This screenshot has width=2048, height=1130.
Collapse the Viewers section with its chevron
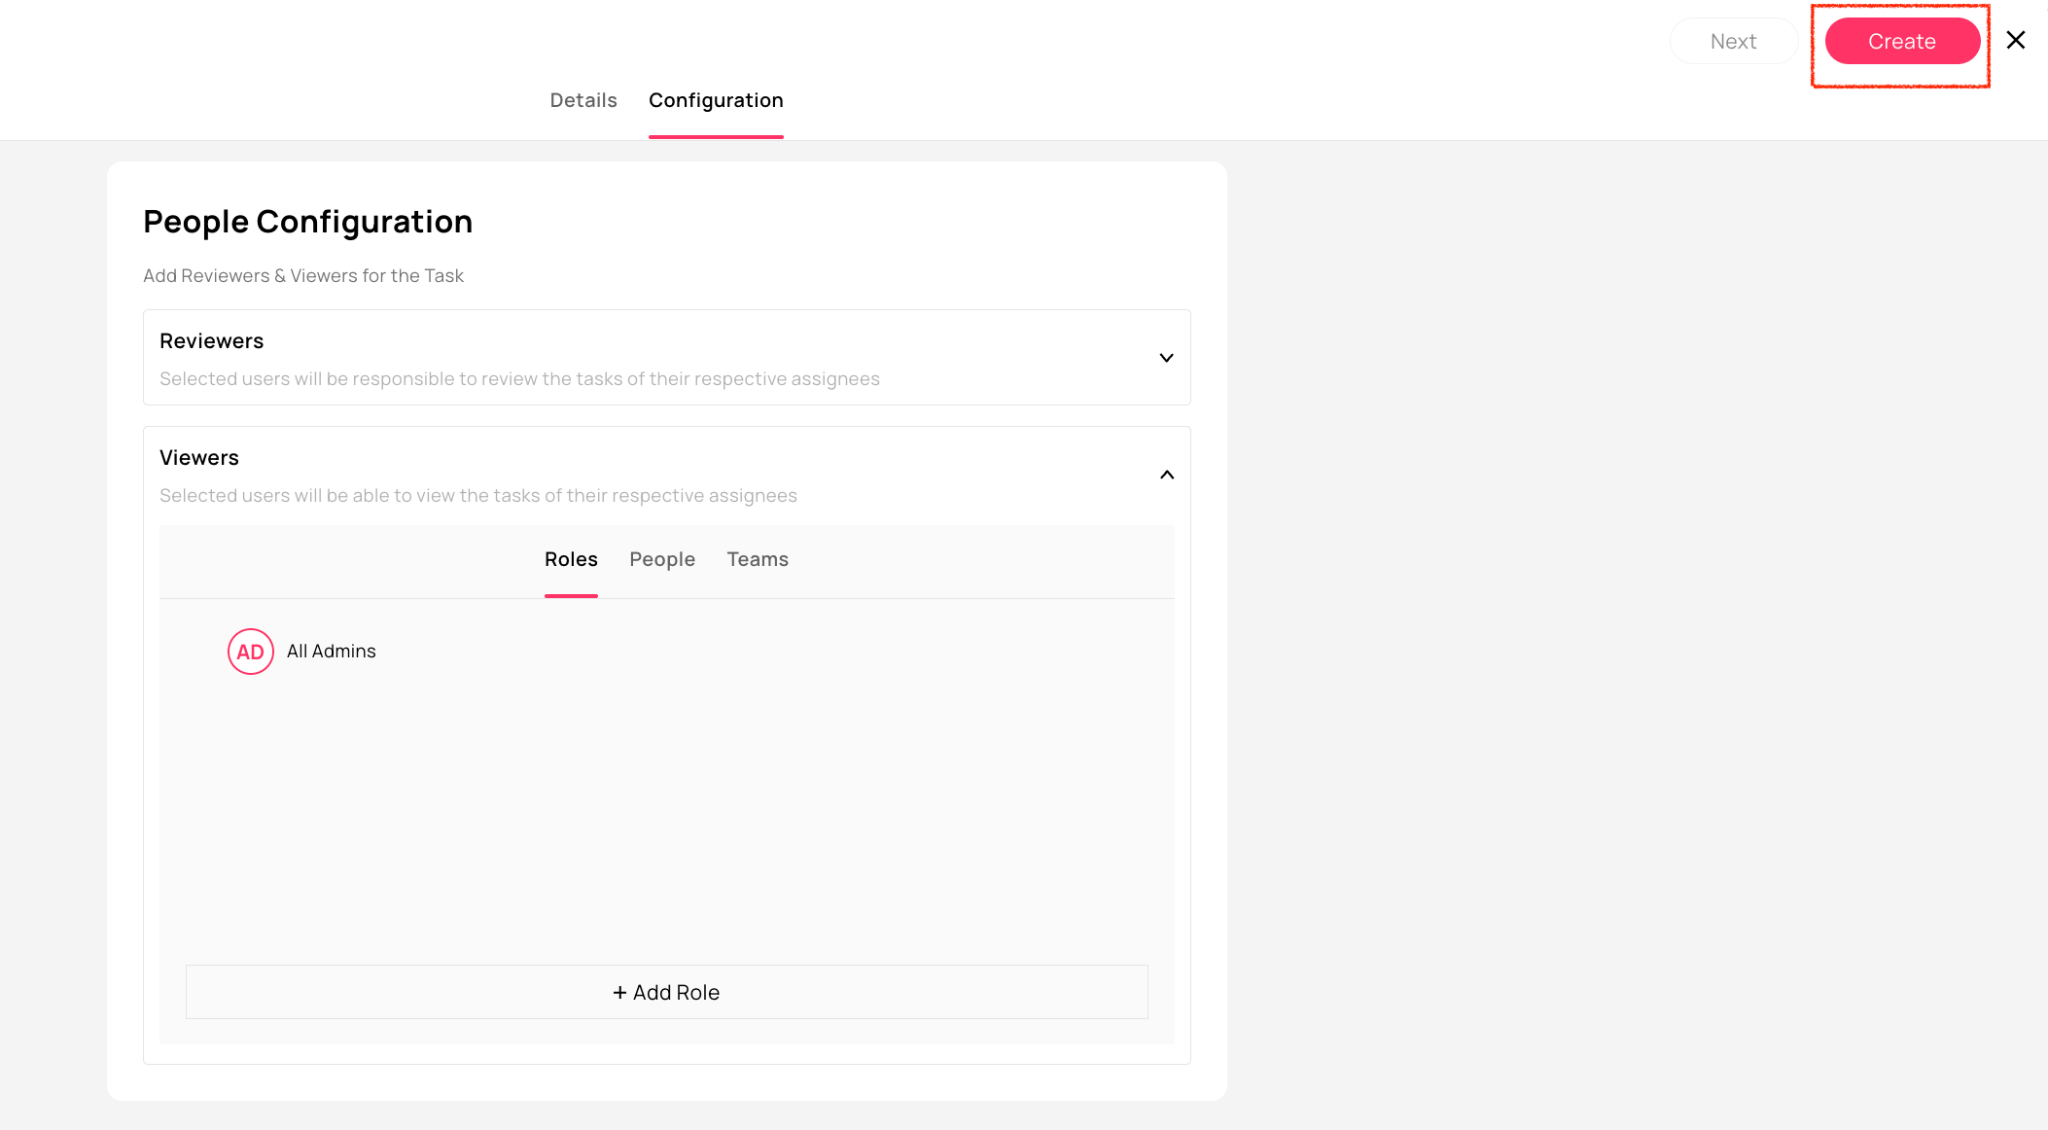click(1166, 474)
